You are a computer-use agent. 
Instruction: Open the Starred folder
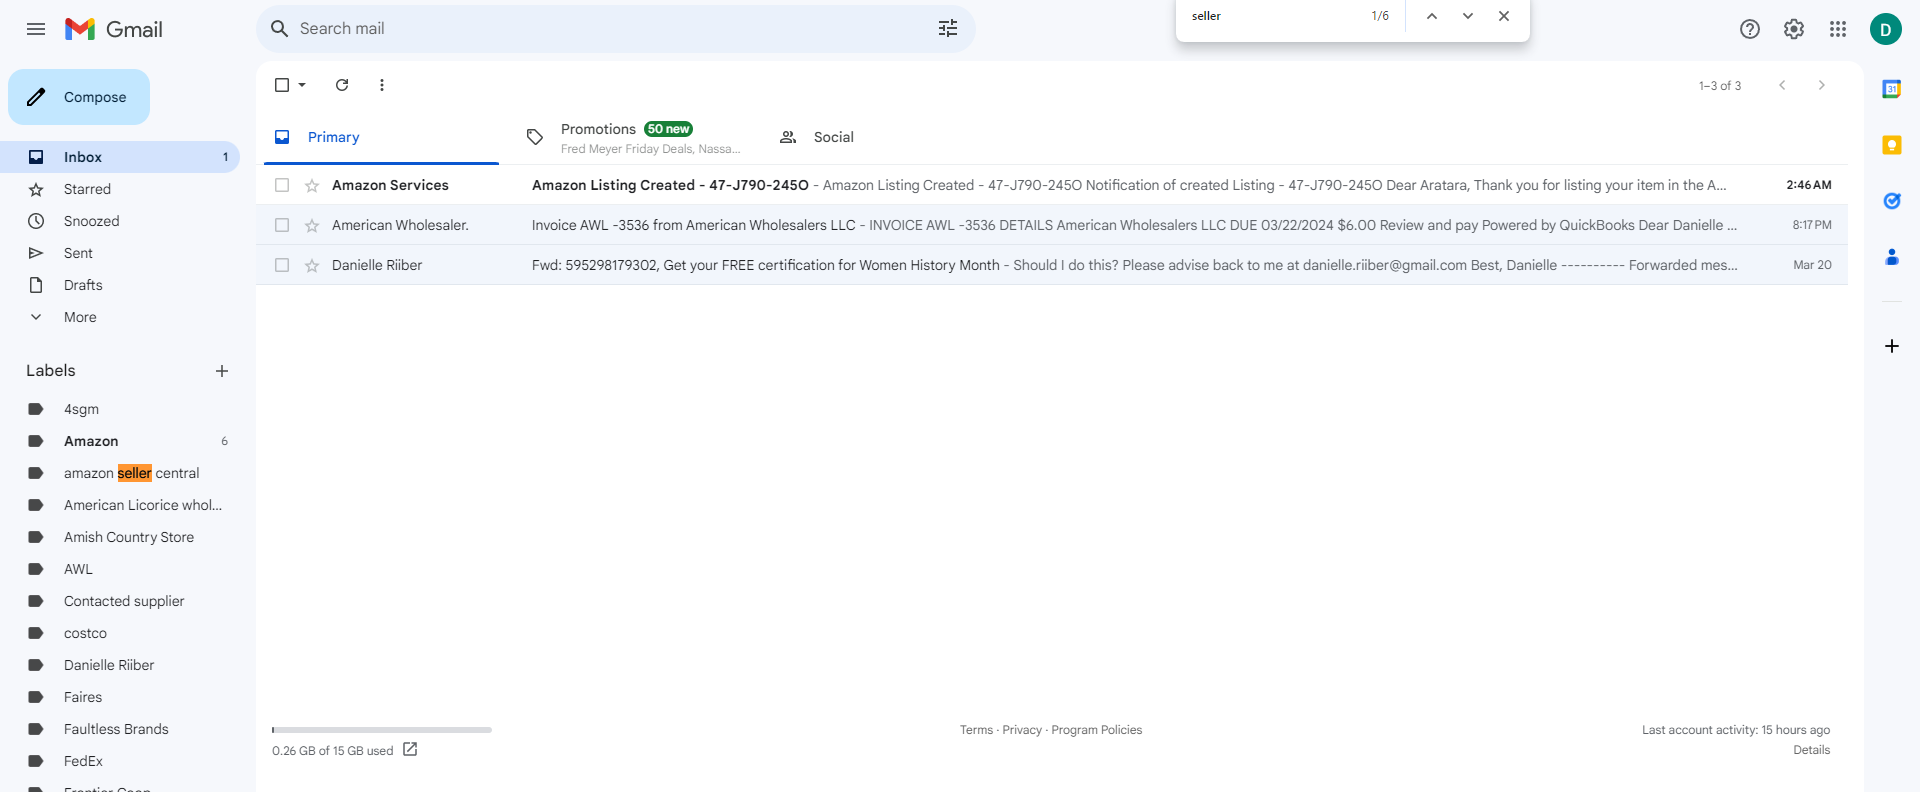click(x=120, y=189)
